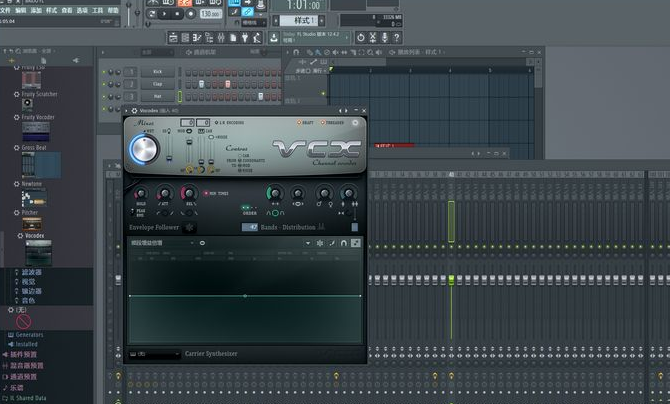Screen dimensions: 670x404
Task: Toggle the Kick channel mute LED
Action: tap(104, 72)
